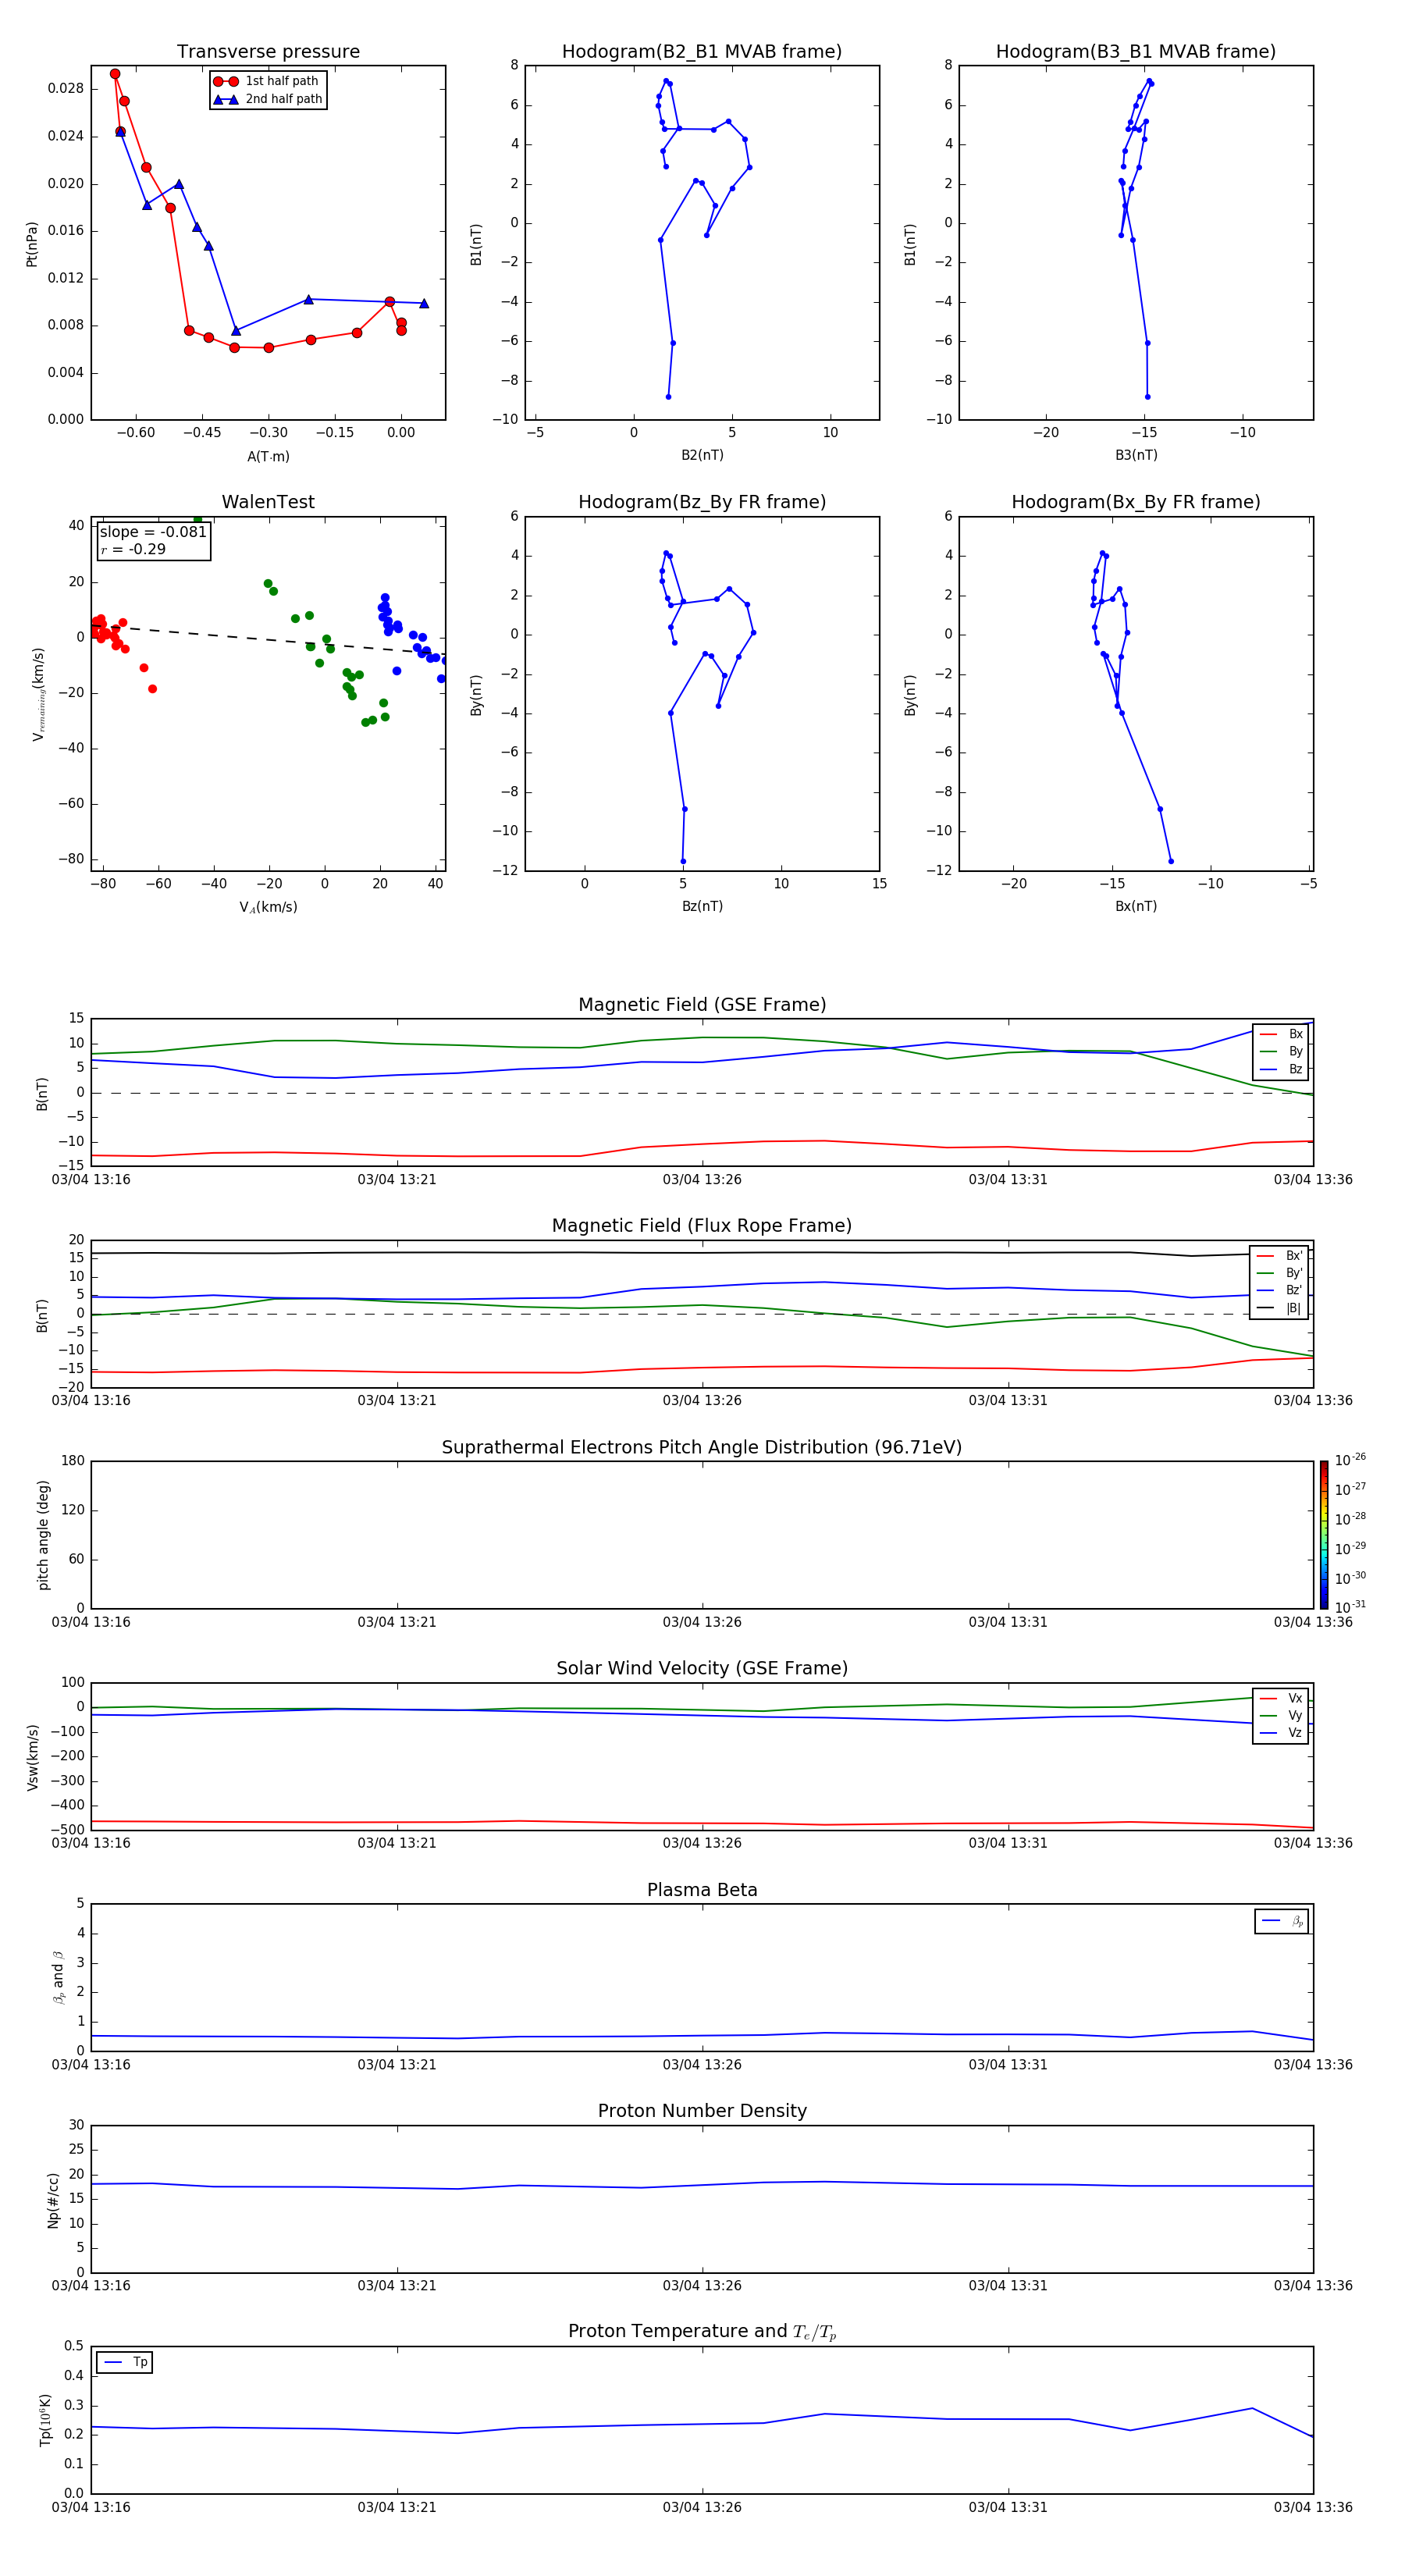This screenshot has height=2576, width=1405.
Task: Click the "slope = -0.081" annotation text
Action: [153, 532]
